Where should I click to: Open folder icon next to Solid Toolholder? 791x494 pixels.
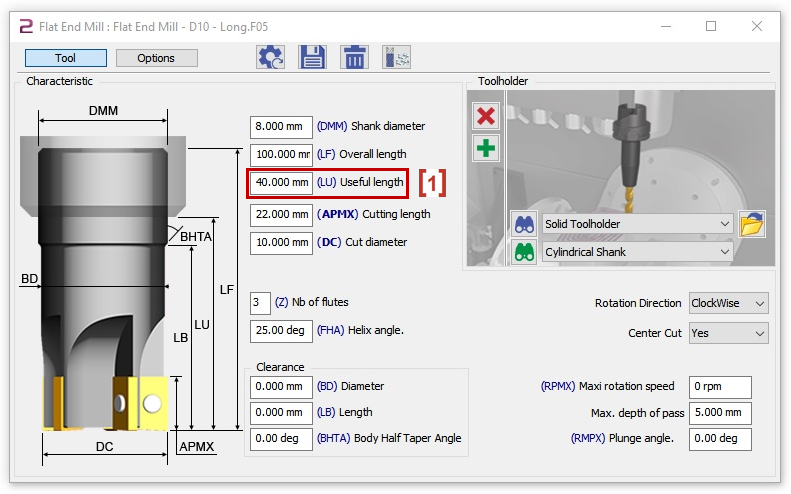coord(752,224)
